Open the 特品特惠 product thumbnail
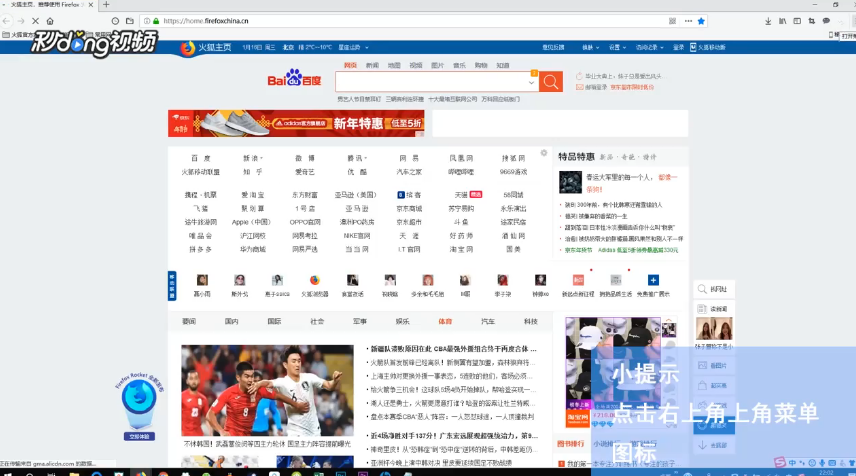856x476 pixels. pyautogui.click(x=570, y=182)
